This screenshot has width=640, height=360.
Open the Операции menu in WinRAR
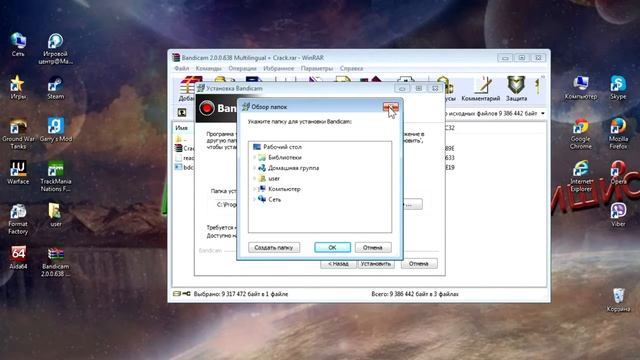coord(242,69)
